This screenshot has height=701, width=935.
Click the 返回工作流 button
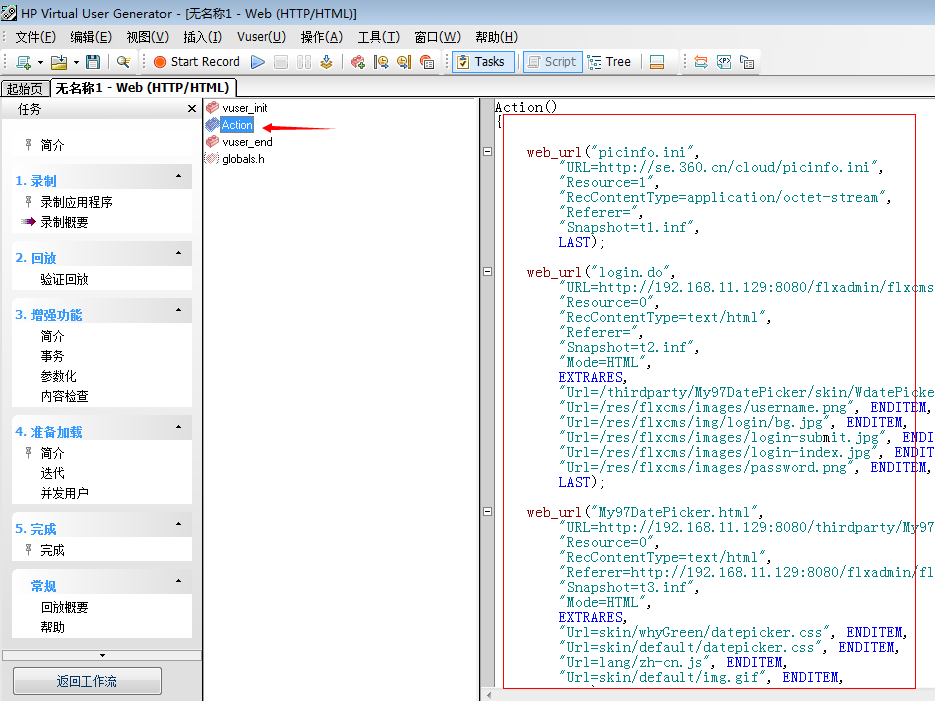(87, 681)
